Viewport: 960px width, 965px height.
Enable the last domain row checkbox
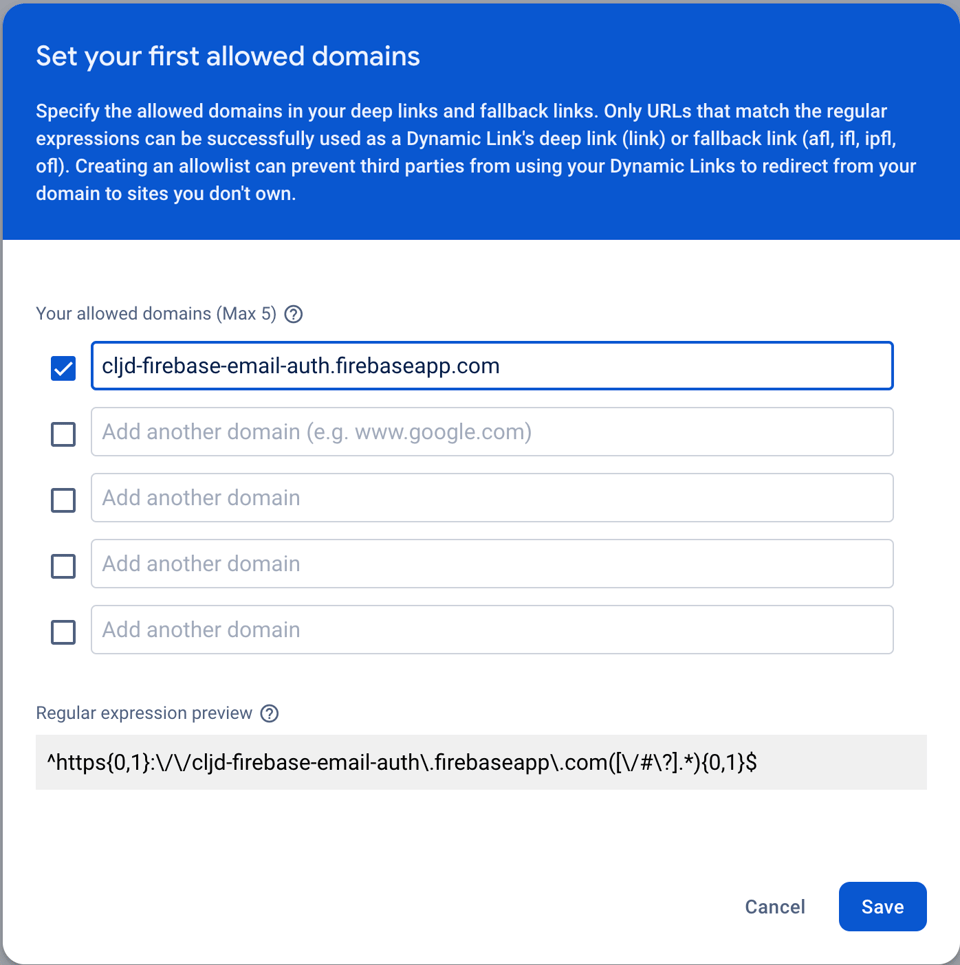pos(63,632)
